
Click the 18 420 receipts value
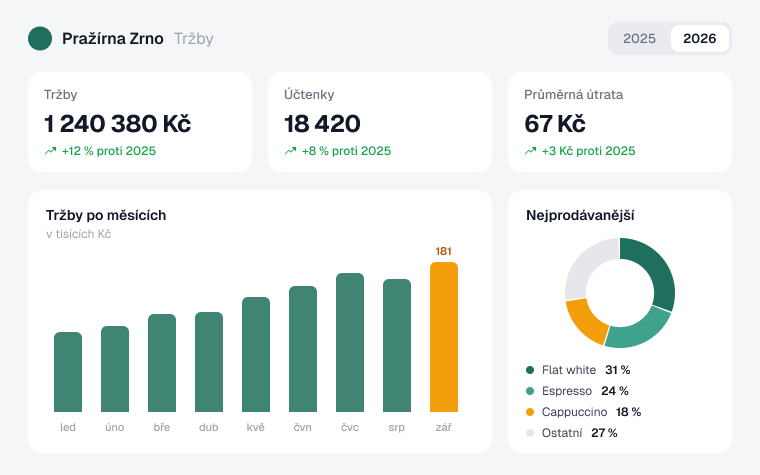pos(322,123)
